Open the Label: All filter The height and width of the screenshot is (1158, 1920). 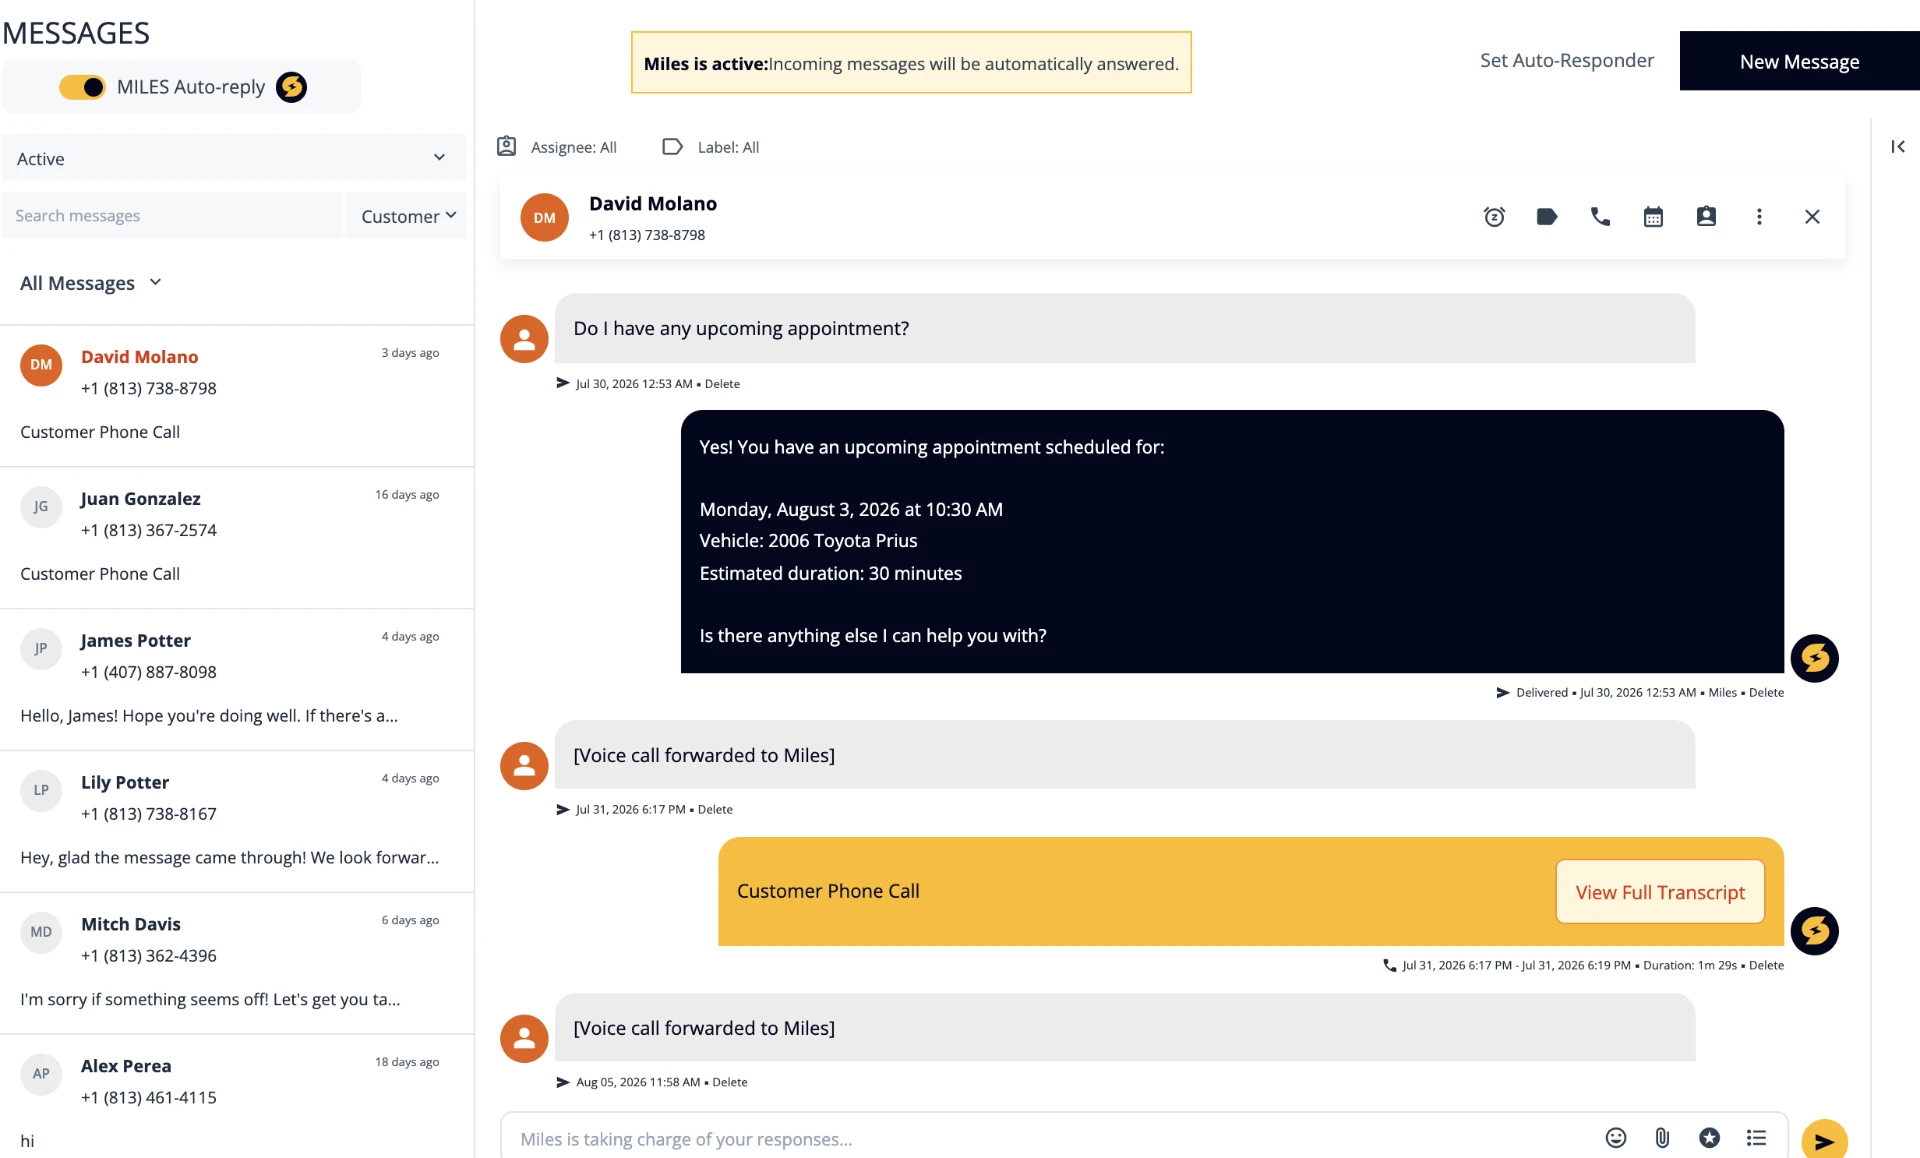click(711, 147)
